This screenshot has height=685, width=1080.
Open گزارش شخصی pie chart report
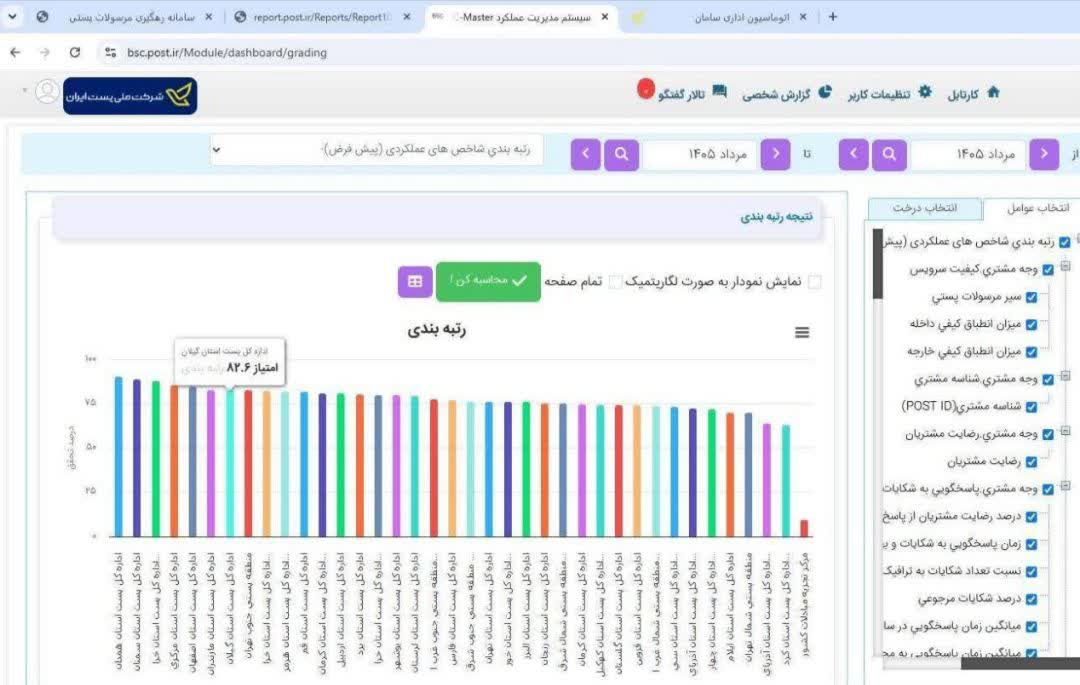coord(824,92)
